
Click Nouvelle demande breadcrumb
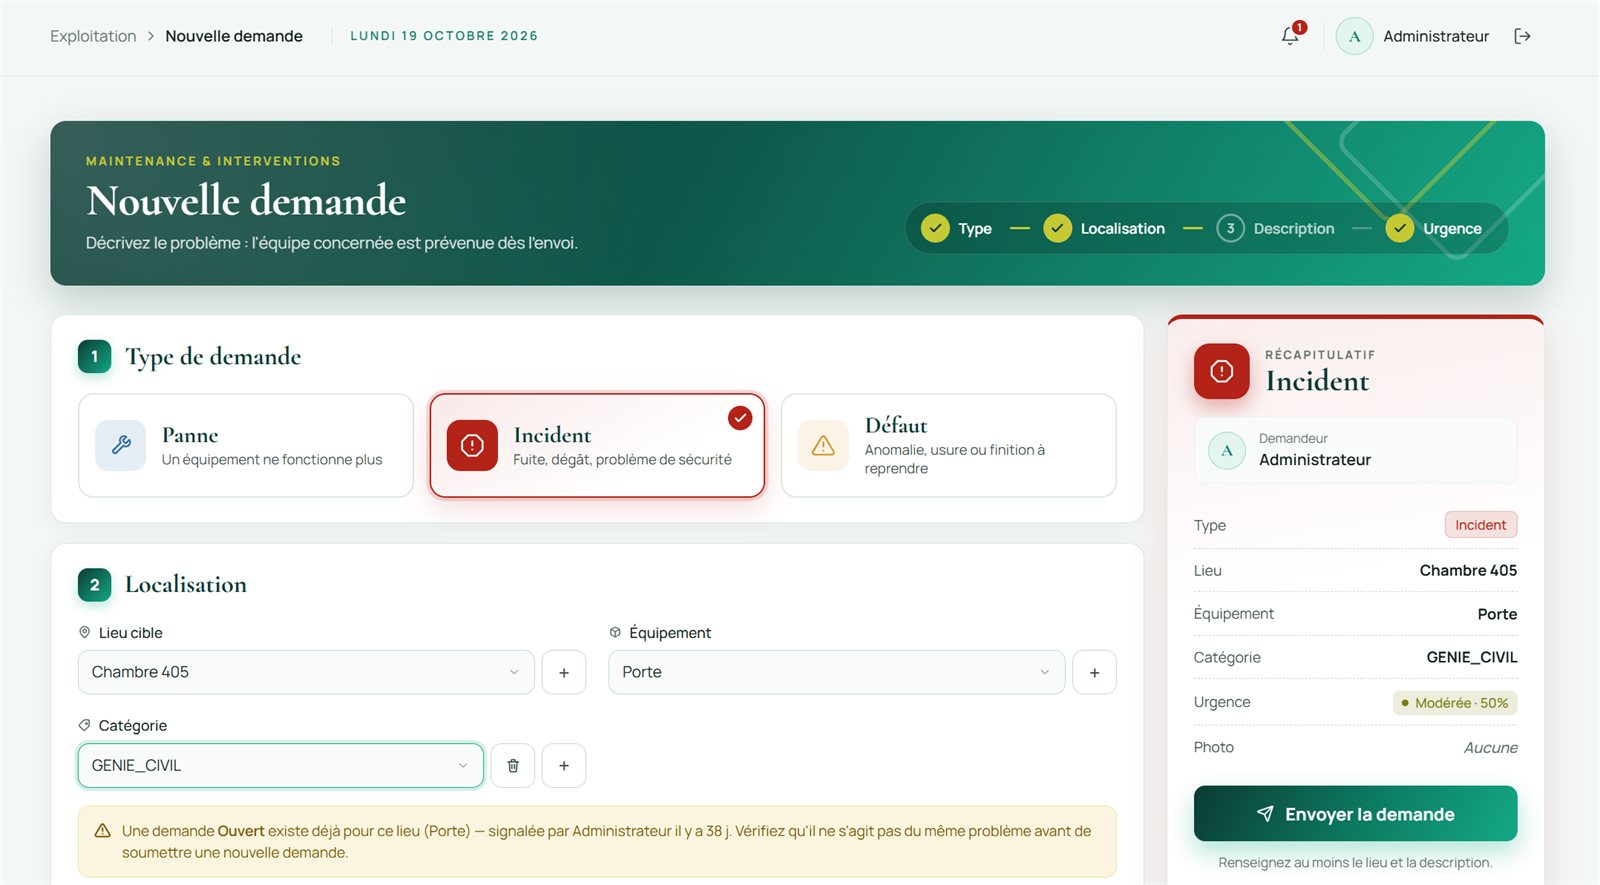pyautogui.click(x=234, y=36)
